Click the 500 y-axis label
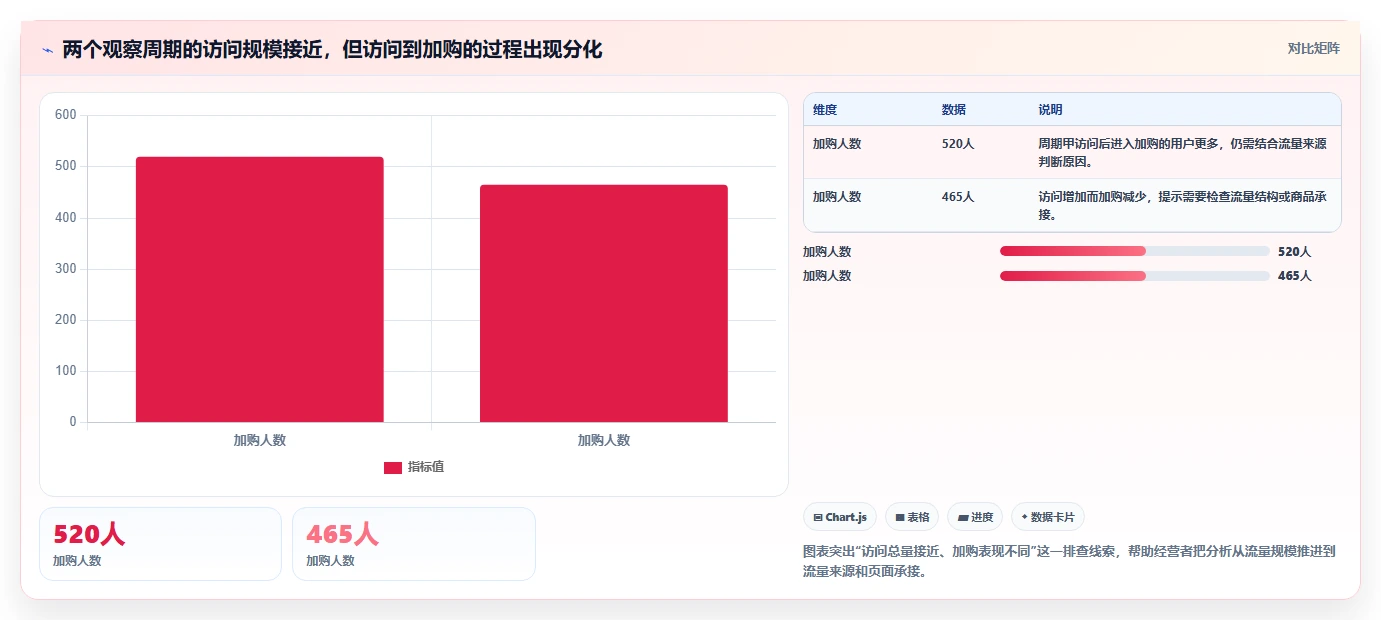 point(66,166)
